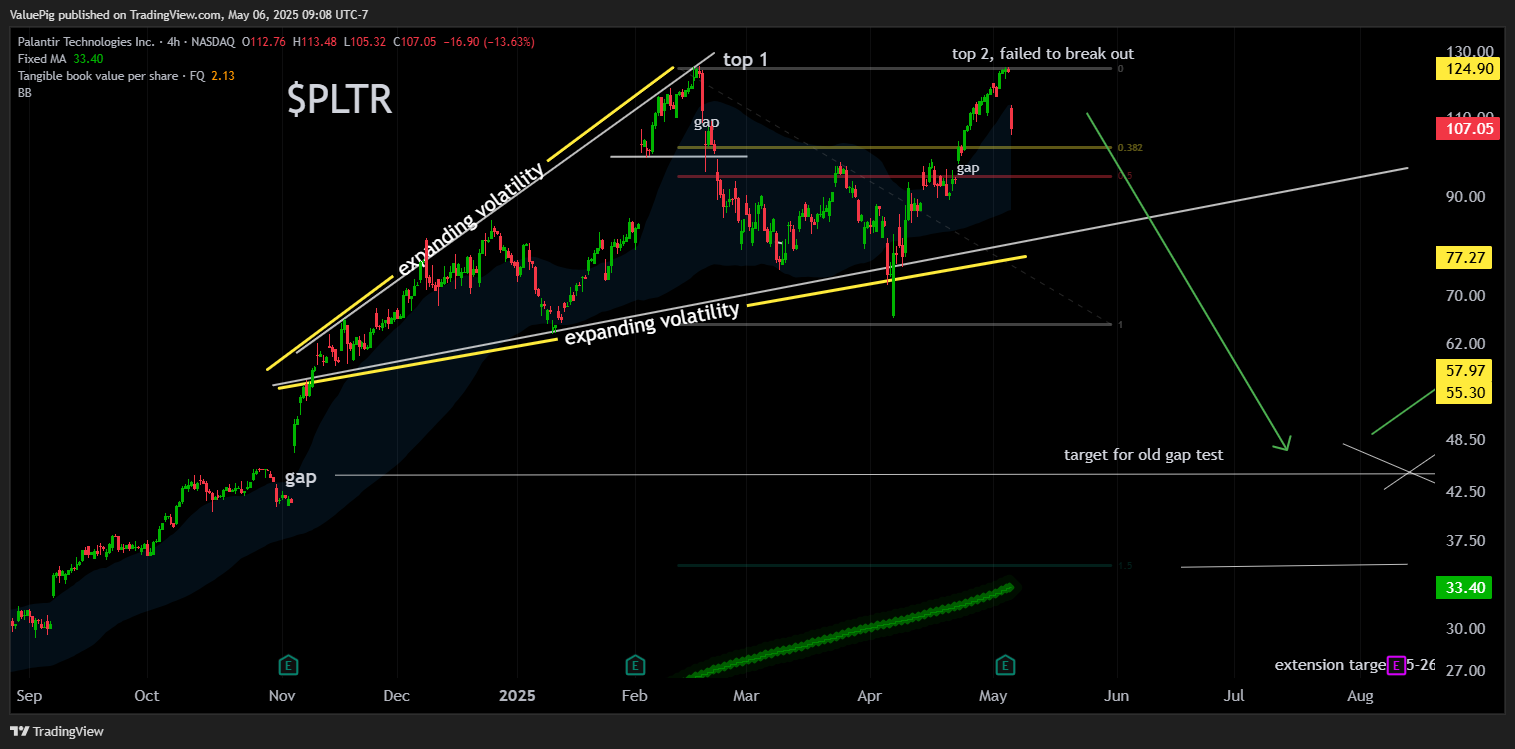Image resolution: width=1515 pixels, height=749 pixels.
Task: Click the Jul label on time axis
Action: click(x=1234, y=695)
